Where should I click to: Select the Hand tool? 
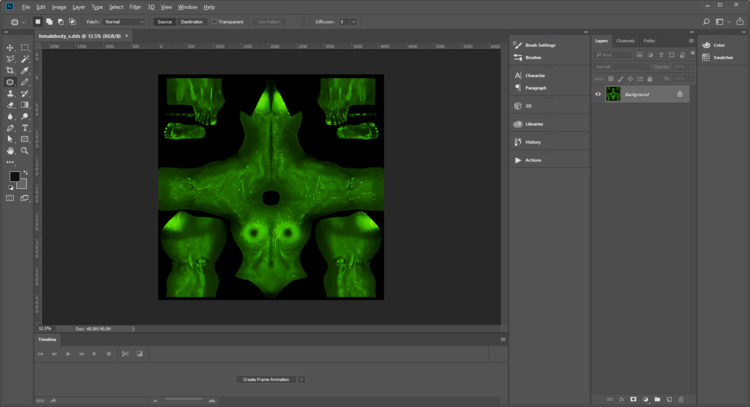coord(10,151)
